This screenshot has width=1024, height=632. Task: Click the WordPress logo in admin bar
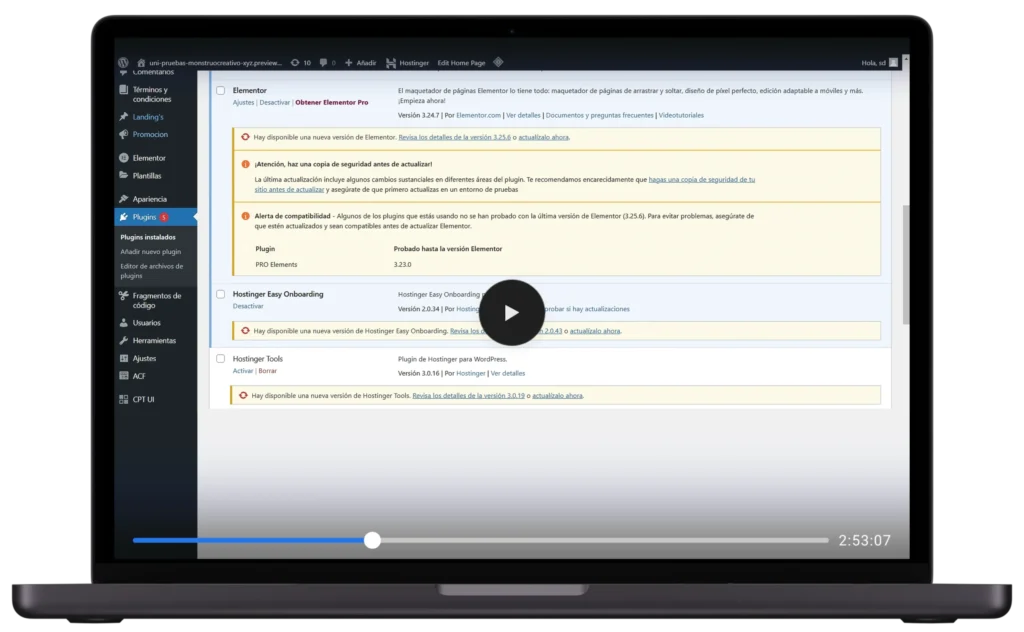coord(123,63)
